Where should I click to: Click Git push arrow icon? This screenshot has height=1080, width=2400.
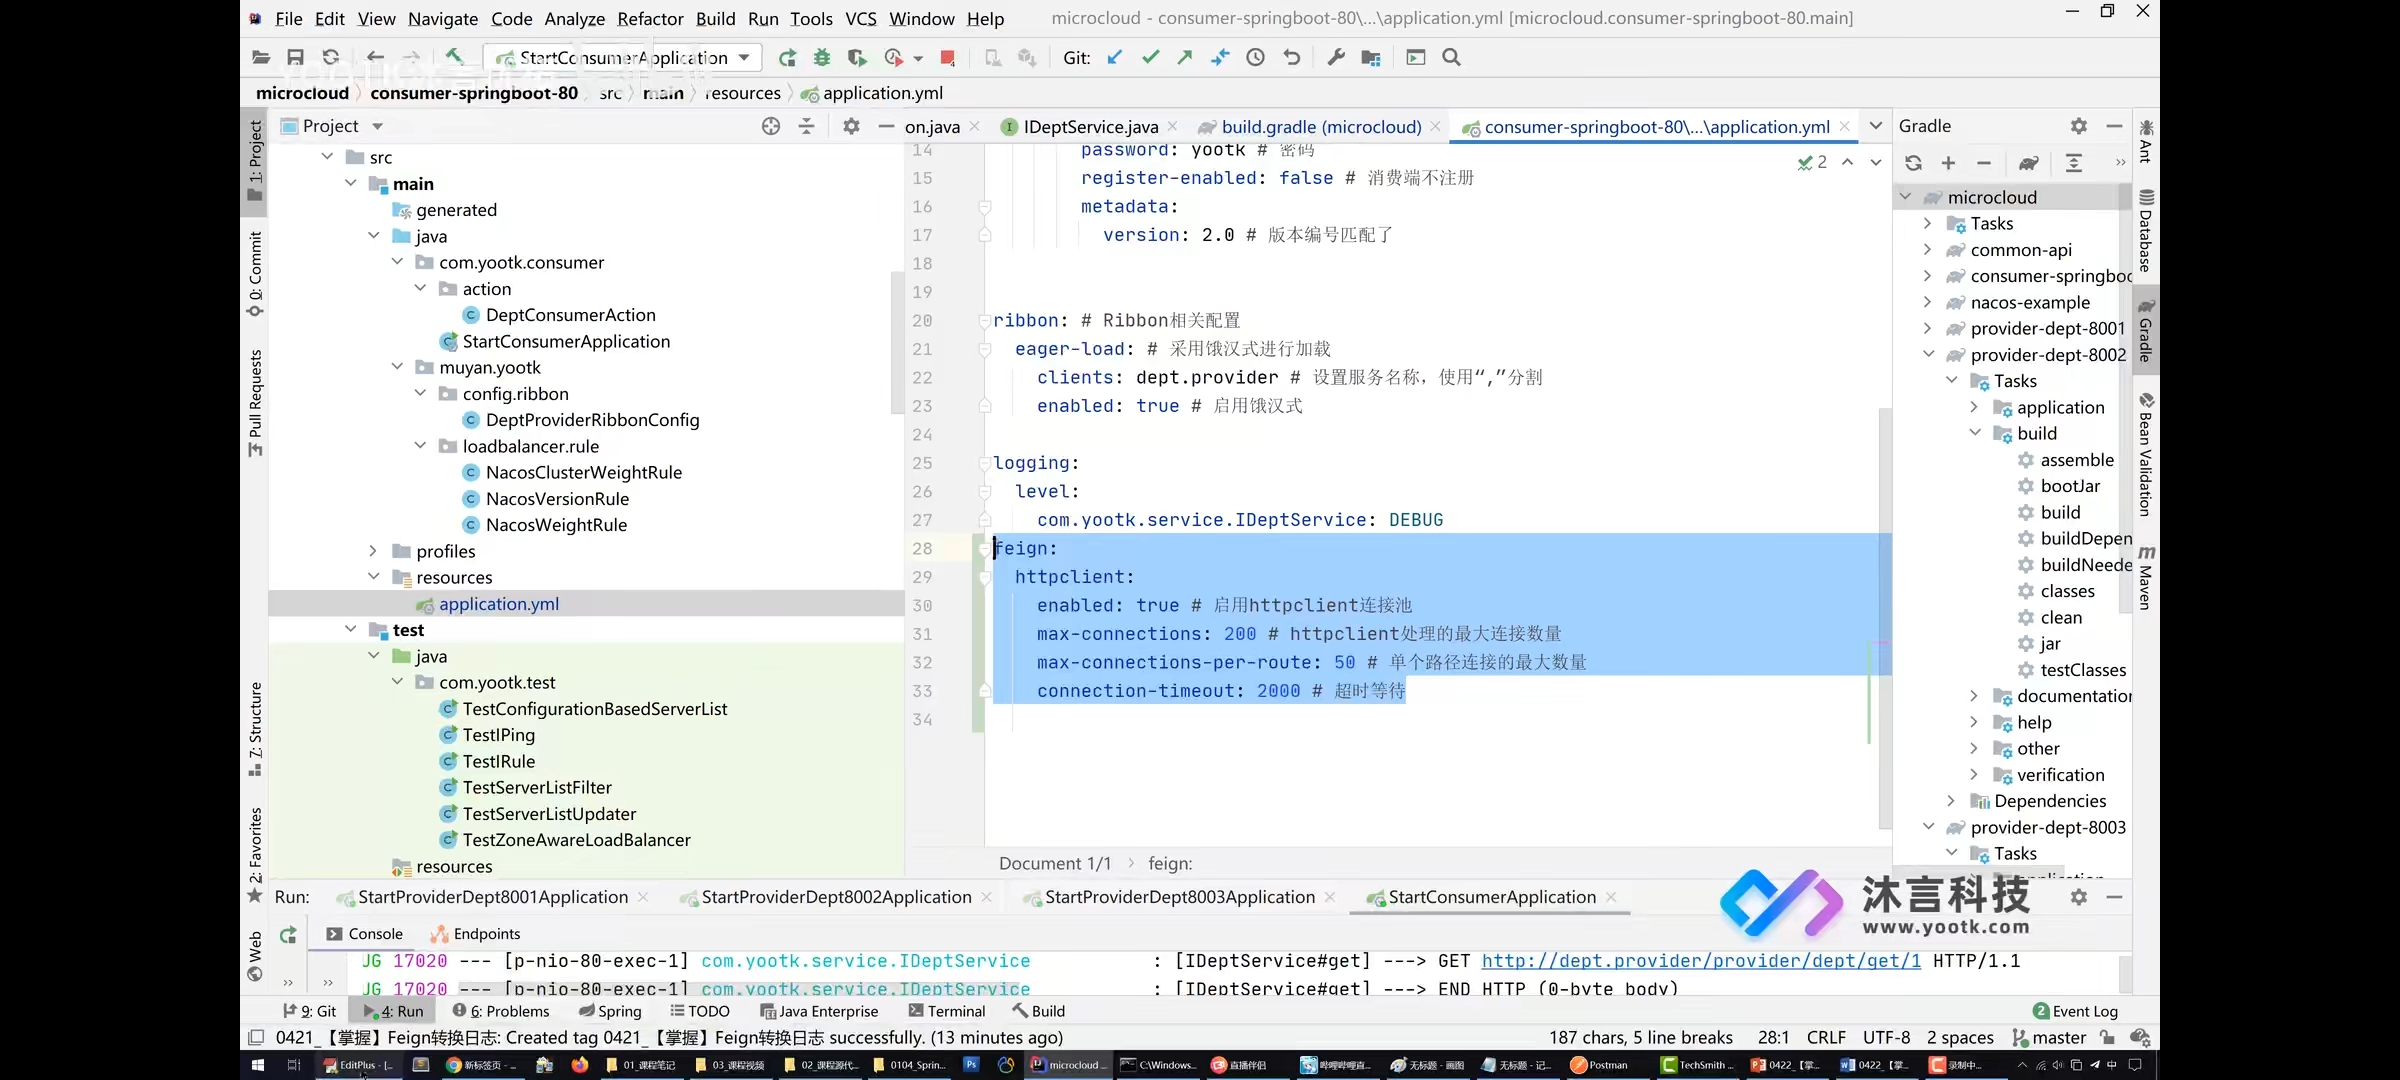pos(1185,58)
